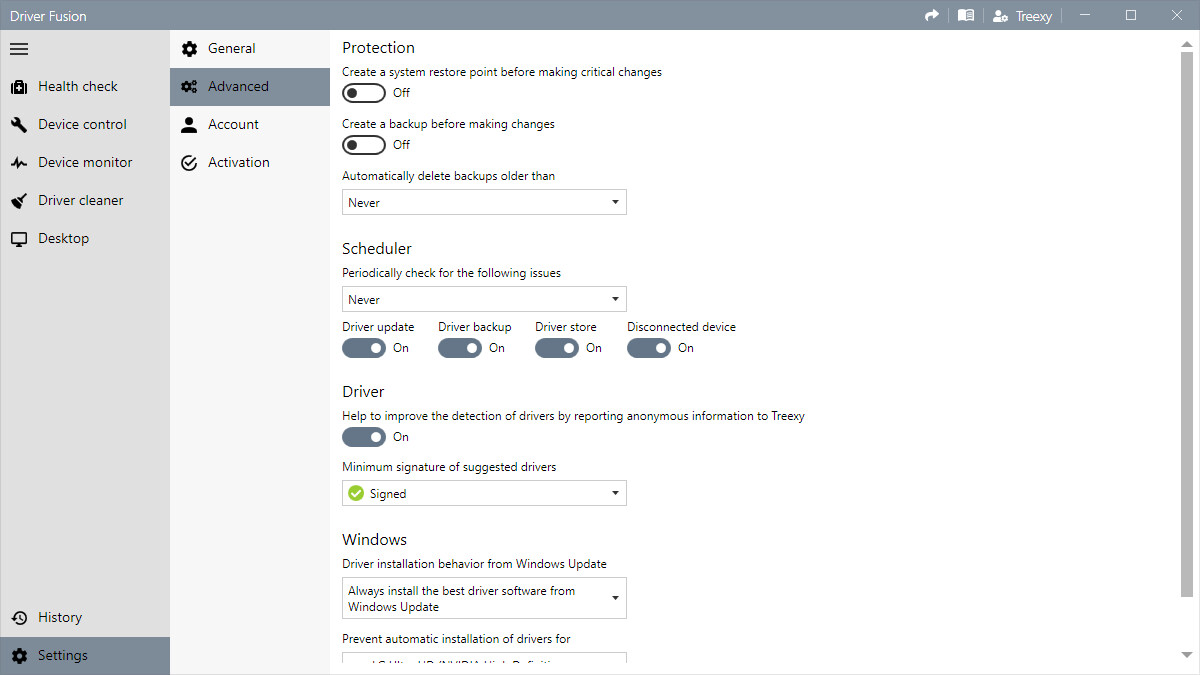1200x675 pixels.
Task: Expand the delete backups older than dropdown
Action: 484,203
